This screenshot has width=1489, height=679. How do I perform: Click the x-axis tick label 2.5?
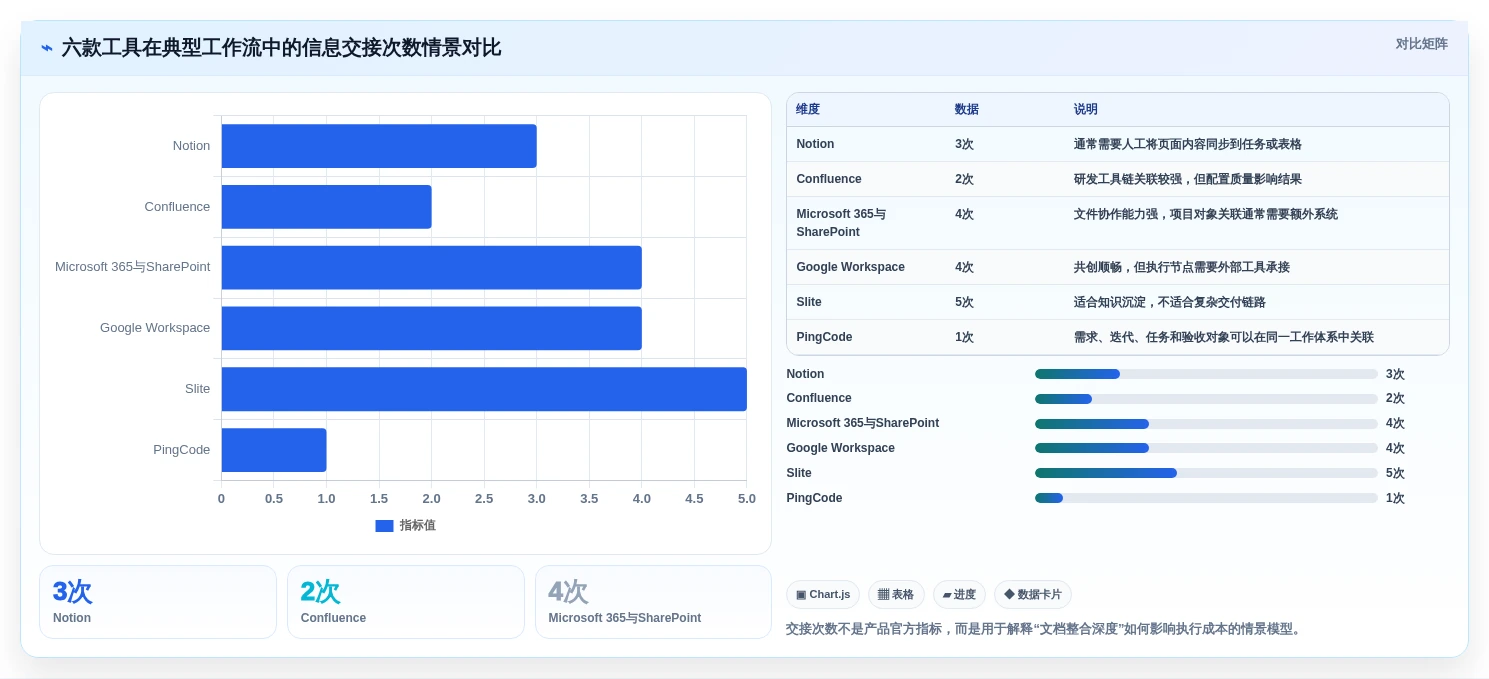point(484,498)
